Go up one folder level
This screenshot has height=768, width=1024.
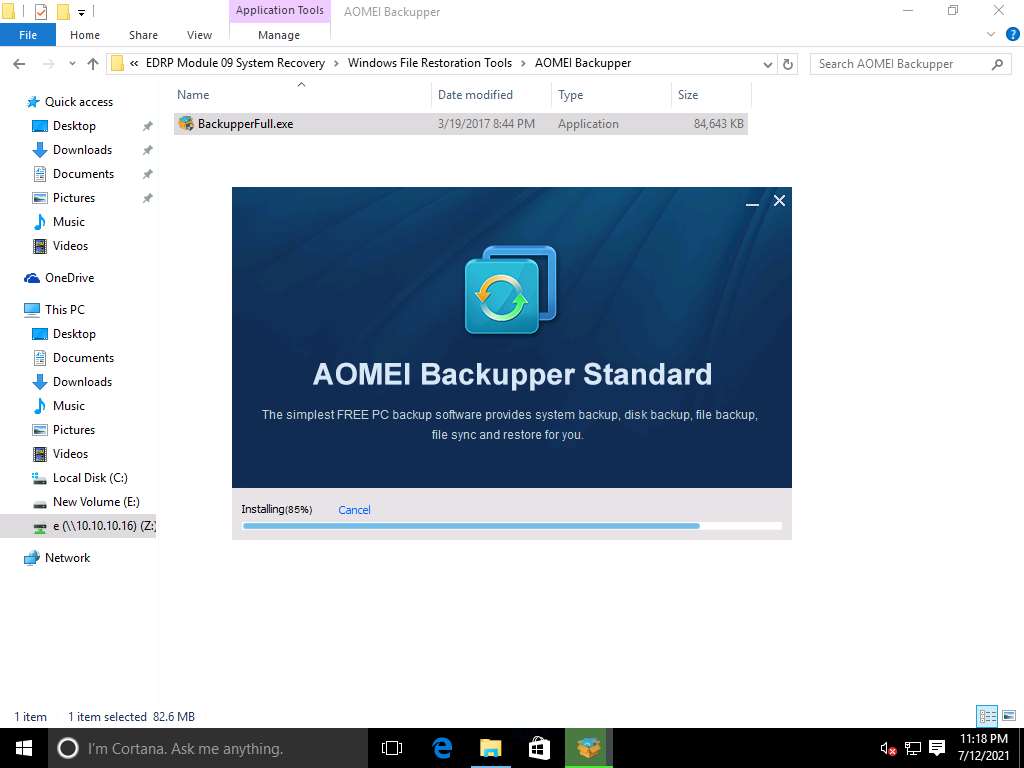pos(93,64)
